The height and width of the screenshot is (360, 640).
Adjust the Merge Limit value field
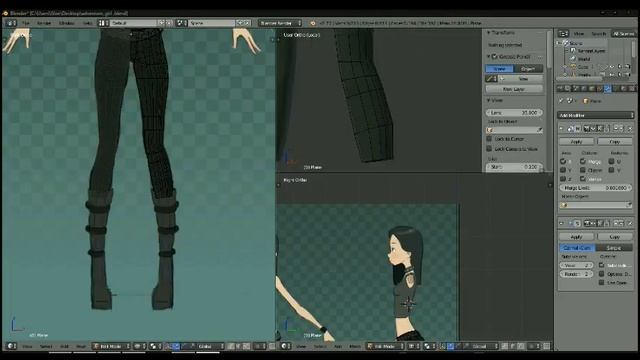(x=595, y=188)
